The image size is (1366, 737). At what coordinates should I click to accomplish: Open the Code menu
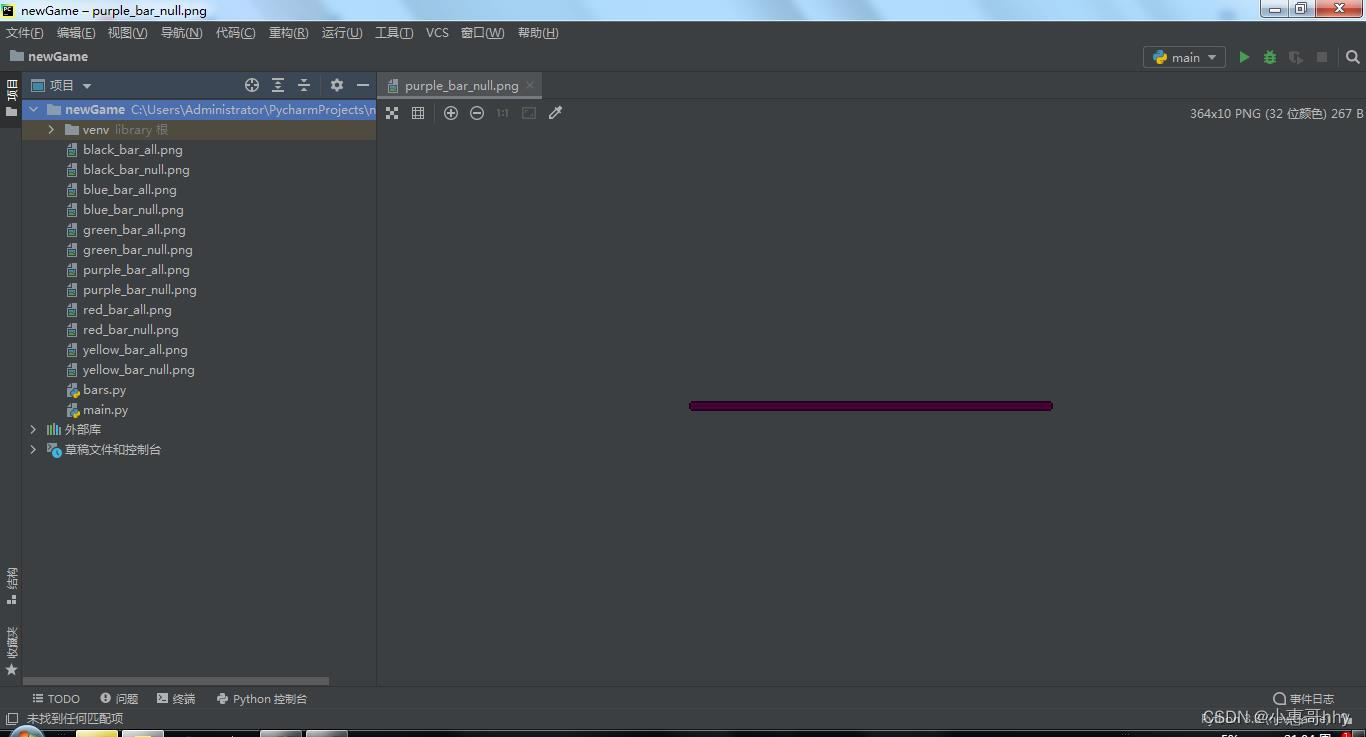point(236,33)
